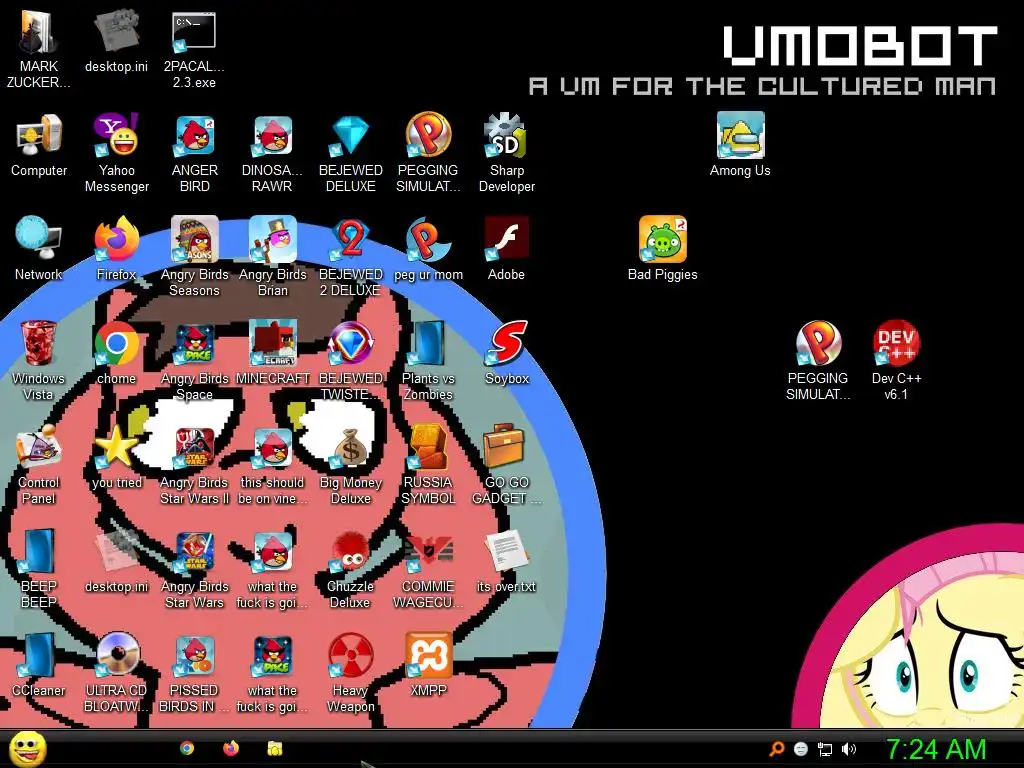Image resolution: width=1024 pixels, height=768 pixels.
Task: Open the network tray icon
Action: (825, 749)
